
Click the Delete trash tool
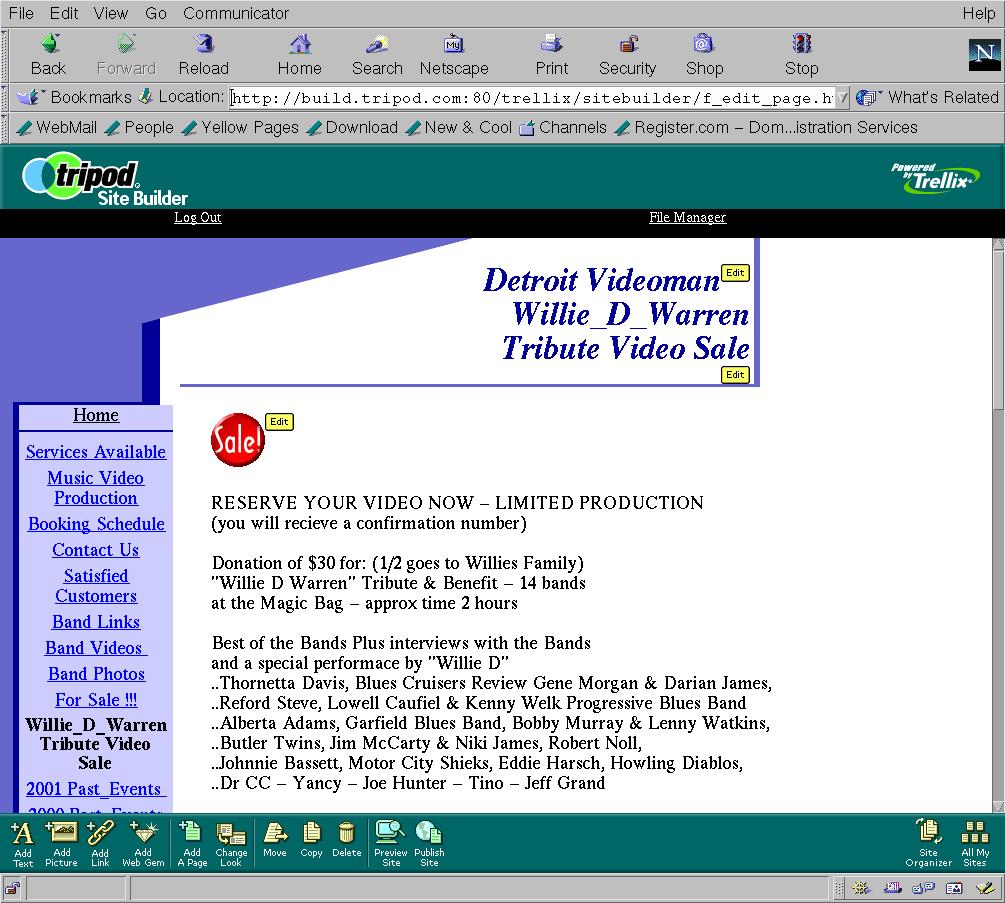coord(347,839)
